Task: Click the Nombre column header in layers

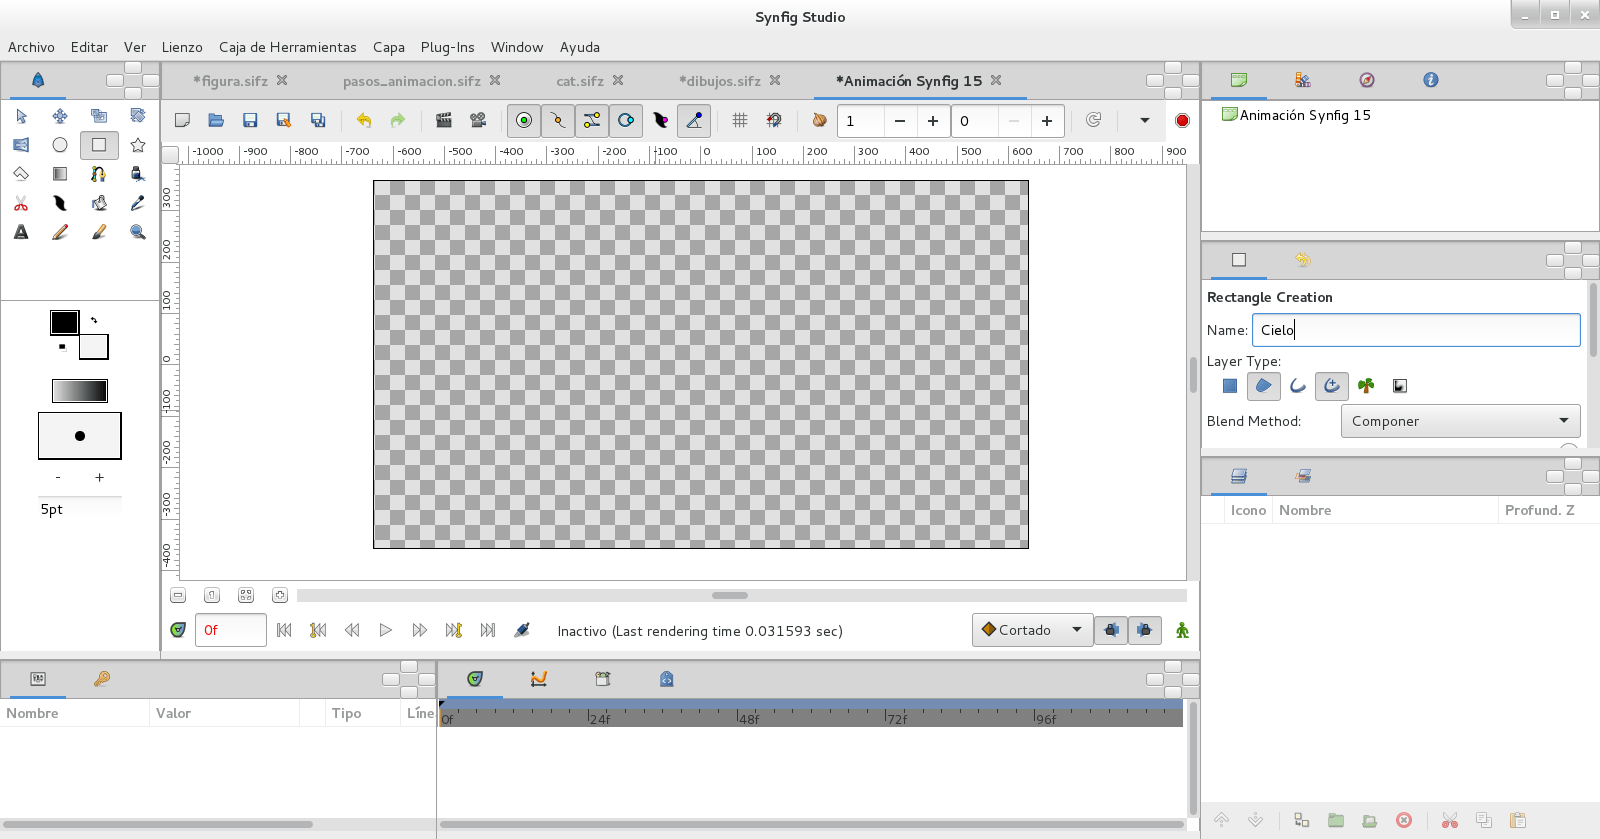Action: point(1305,510)
